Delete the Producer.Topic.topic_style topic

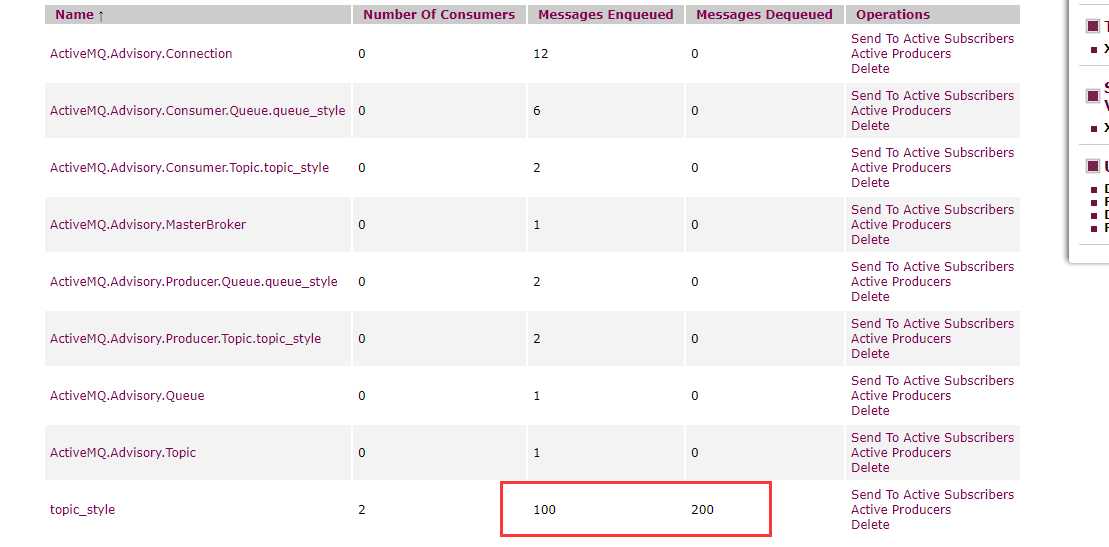point(870,353)
